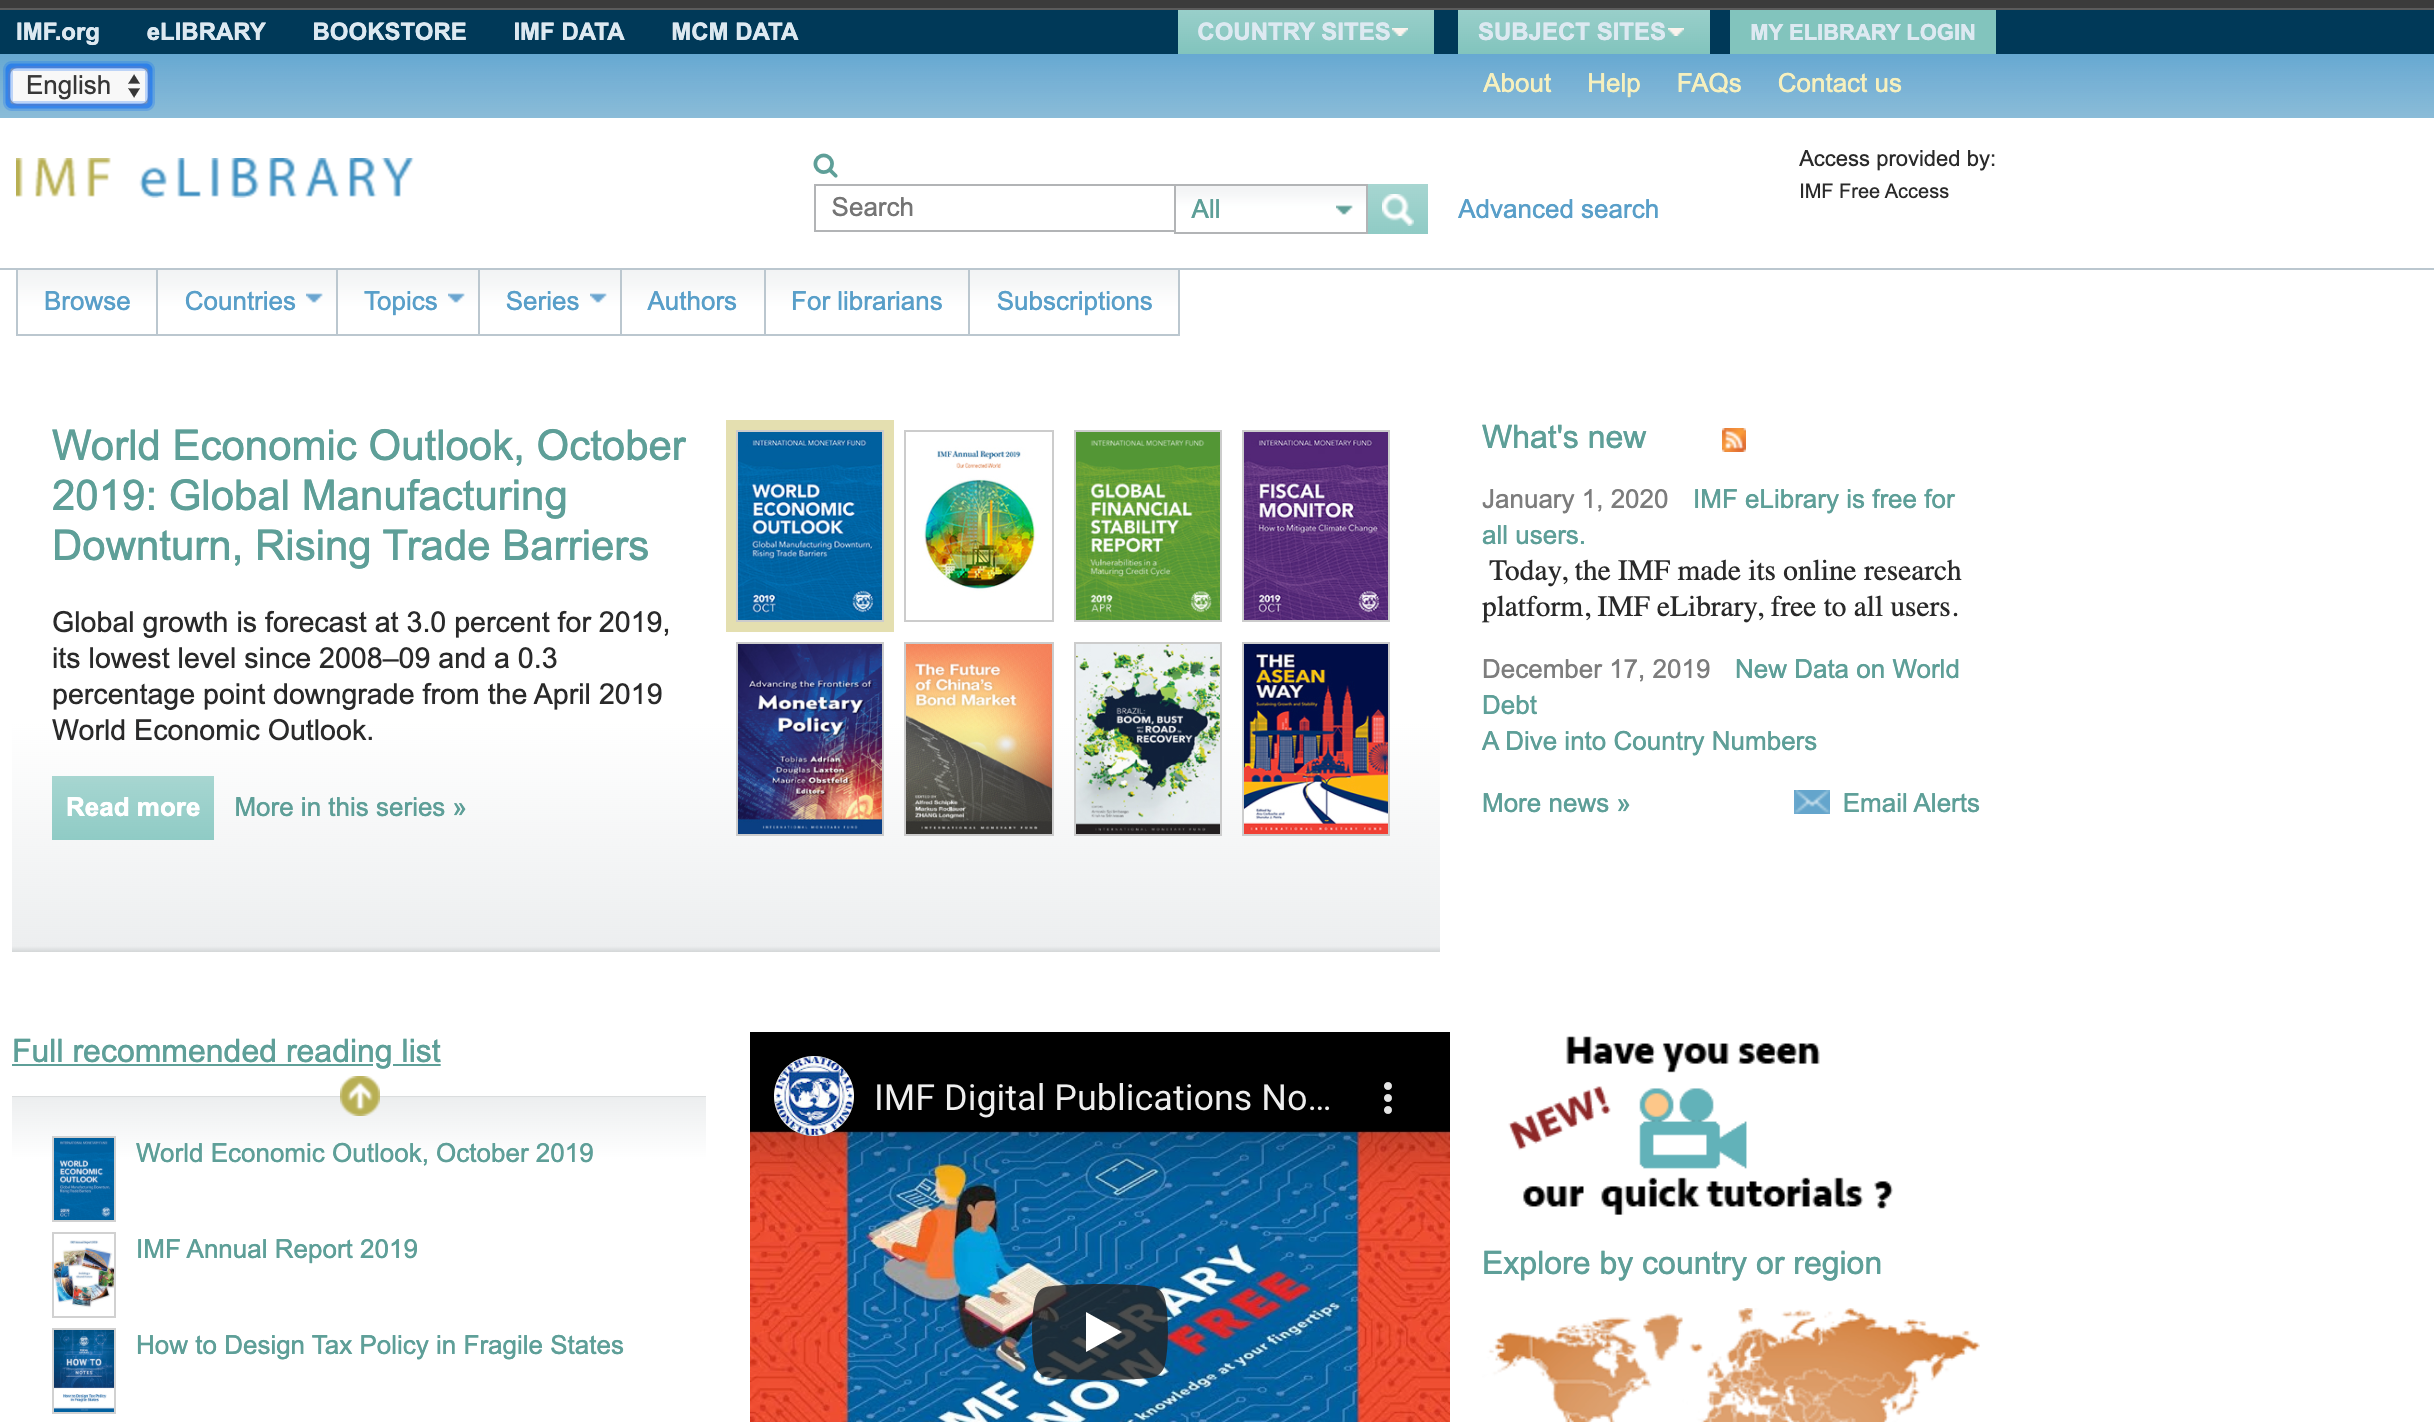Open Email Alerts text link

pos(1910,803)
